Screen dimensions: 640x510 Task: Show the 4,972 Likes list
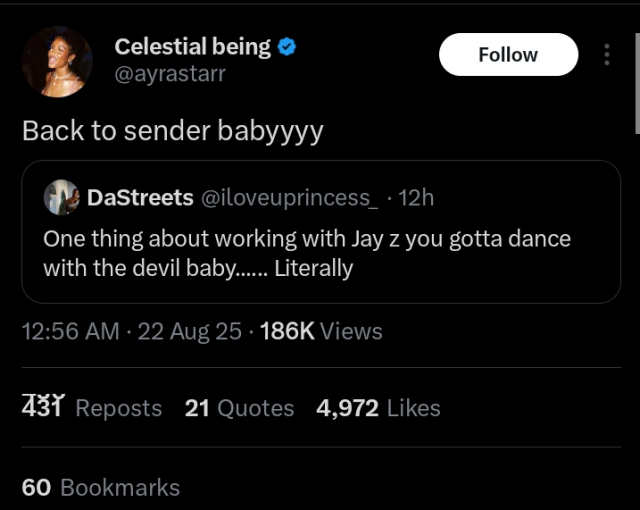pyautogui.click(x=378, y=408)
